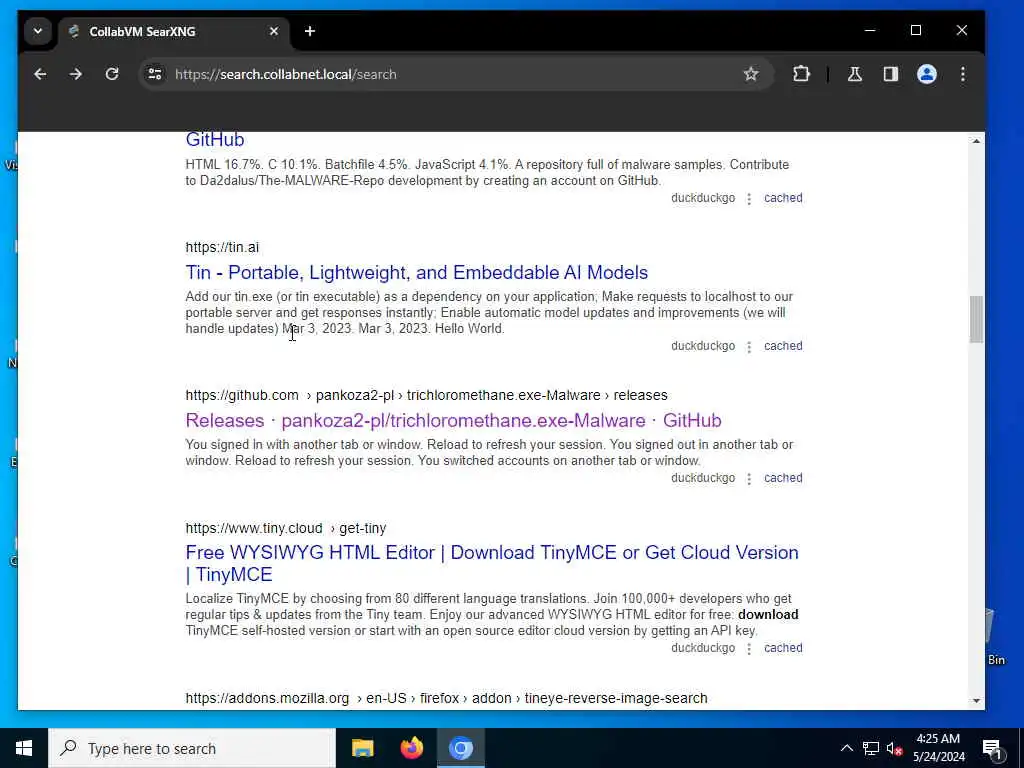
Task: Open the Chrome side panel
Action: [891, 74]
